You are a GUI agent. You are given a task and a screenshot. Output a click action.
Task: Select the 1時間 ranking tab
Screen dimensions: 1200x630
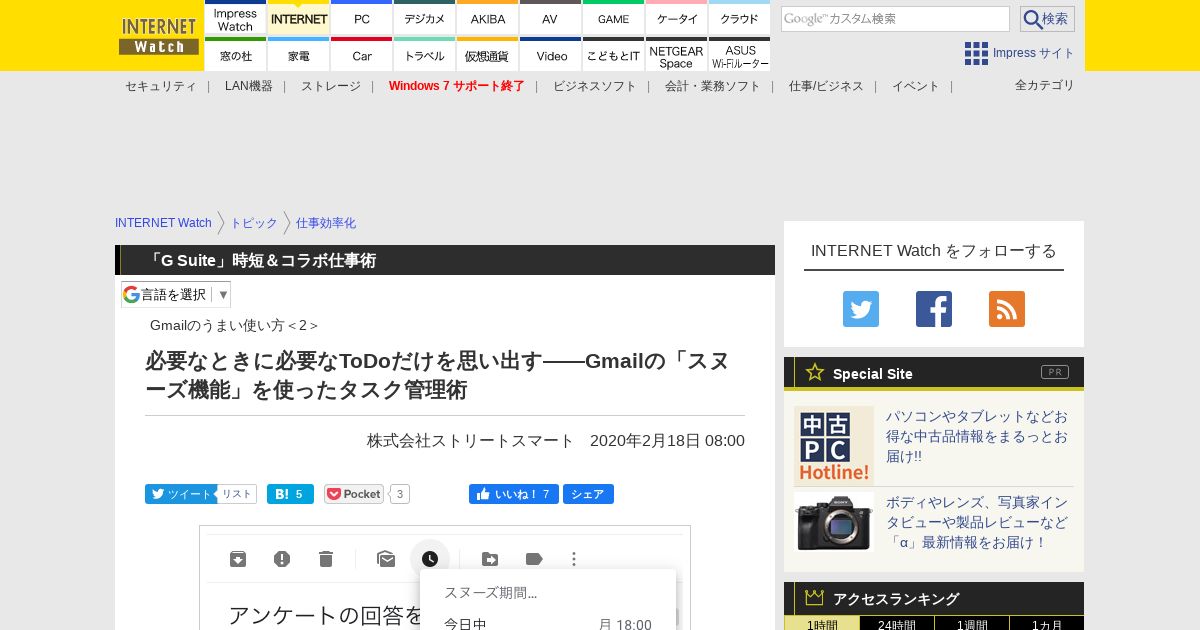[x=822, y=624]
